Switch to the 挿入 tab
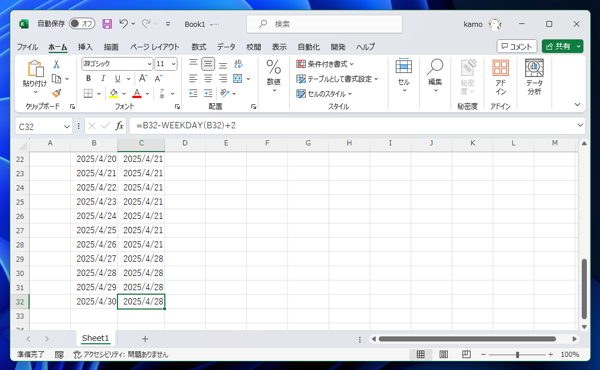600x370 pixels. pos(85,47)
